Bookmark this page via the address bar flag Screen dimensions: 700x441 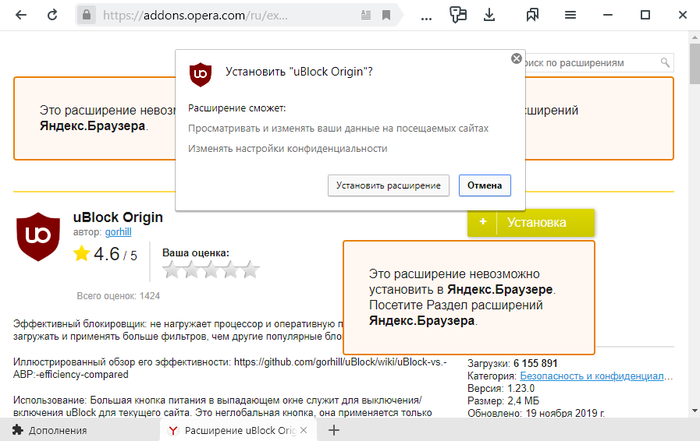coord(387,15)
